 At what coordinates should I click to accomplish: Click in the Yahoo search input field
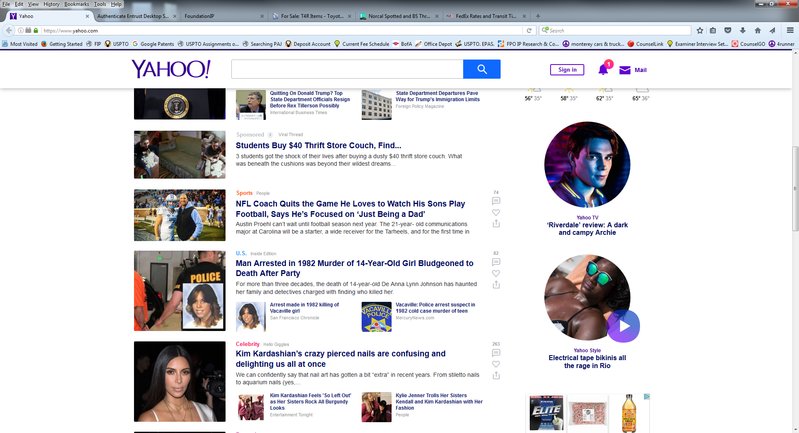point(347,69)
